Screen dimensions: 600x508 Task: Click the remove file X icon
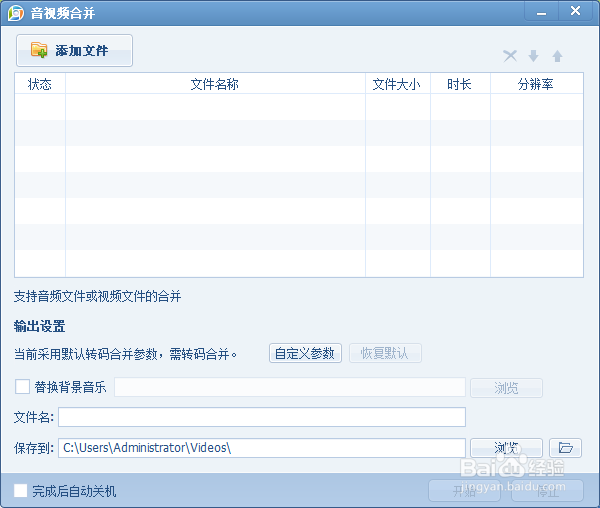point(510,56)
